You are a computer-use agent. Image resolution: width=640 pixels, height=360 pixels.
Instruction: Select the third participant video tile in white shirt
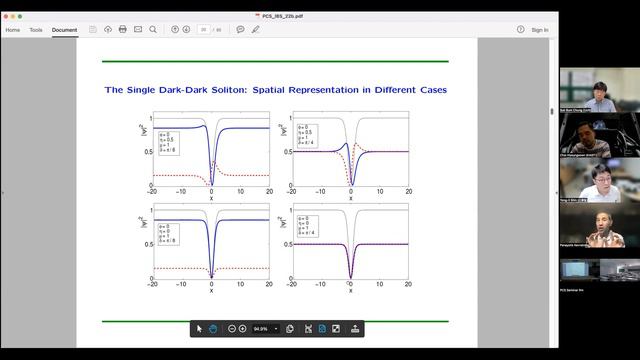600,180
